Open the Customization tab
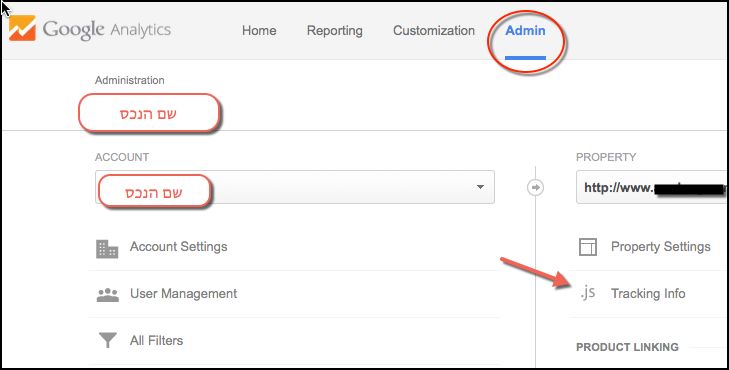The width and height of the screenshot is (729, 370). click(434, 31)
